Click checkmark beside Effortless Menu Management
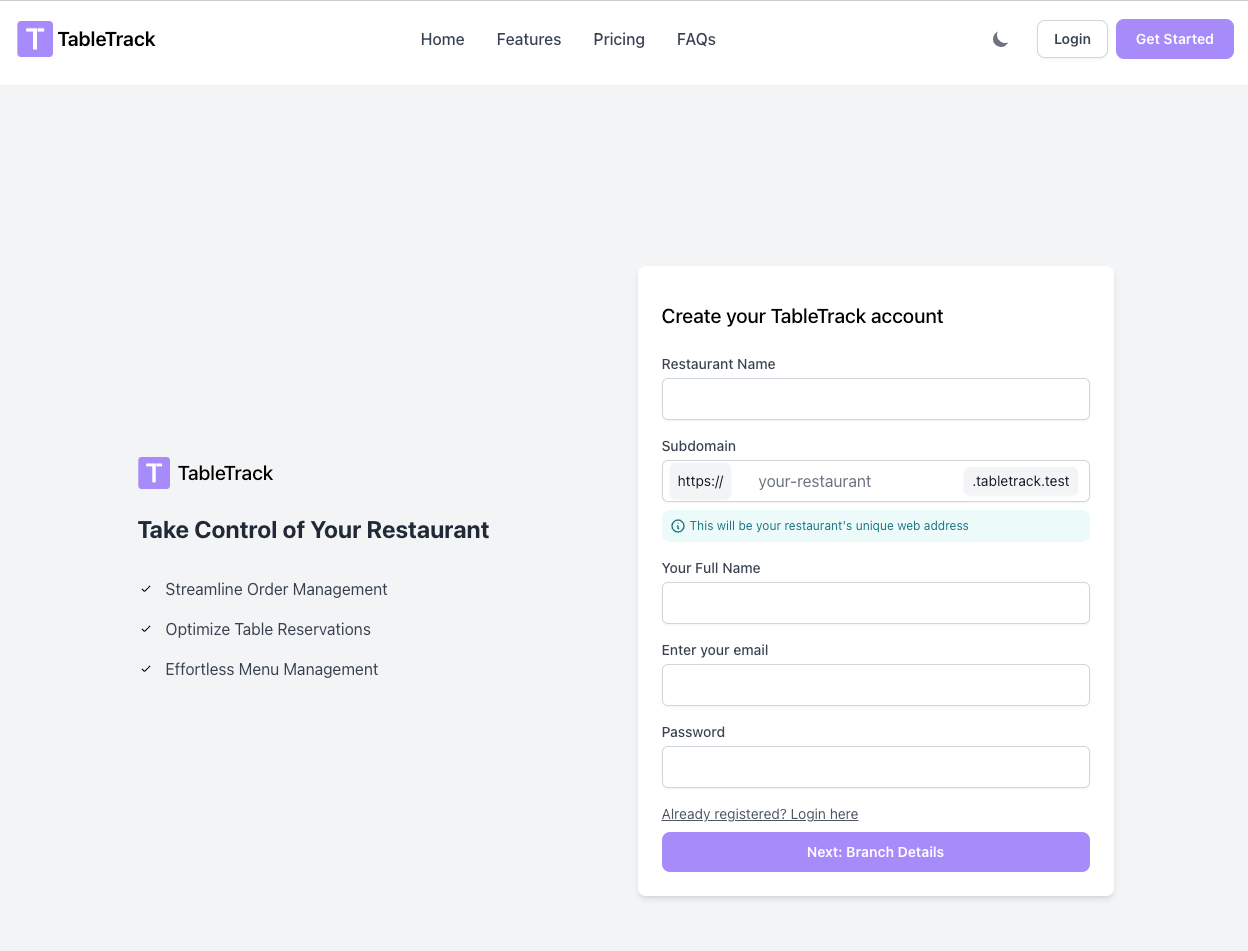The height and width of the screenshot is (951, 1248). click(x=146, y=669)
